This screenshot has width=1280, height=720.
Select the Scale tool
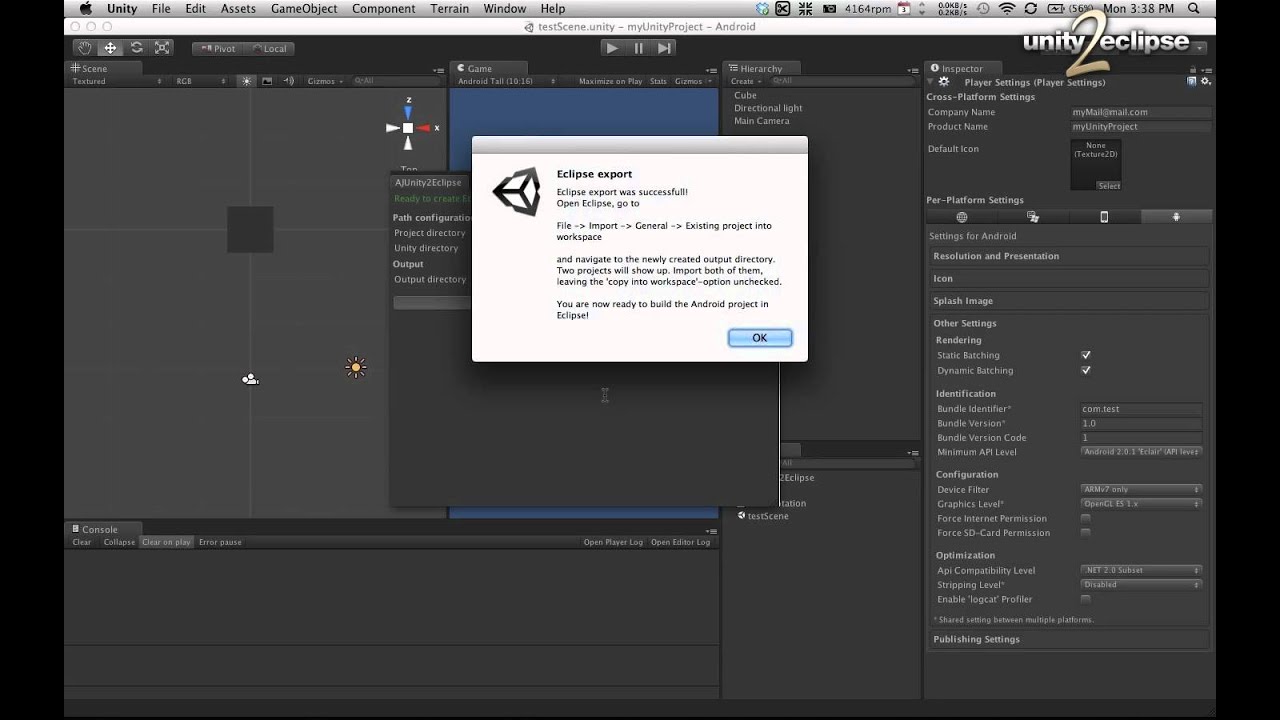(162, 48)
